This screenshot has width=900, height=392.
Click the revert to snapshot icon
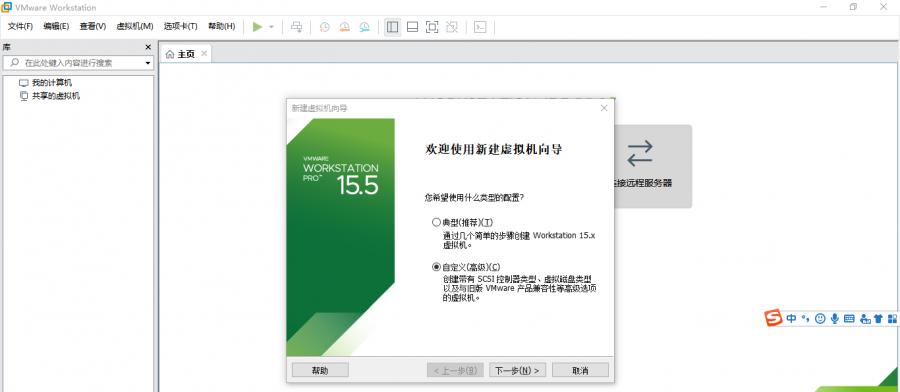[344, 27]
